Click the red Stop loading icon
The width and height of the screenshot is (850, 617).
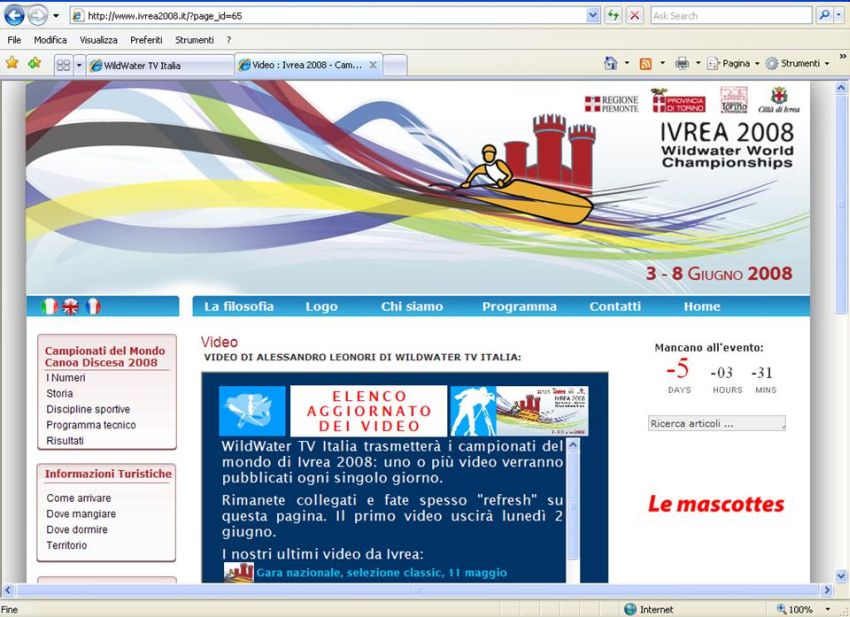(634, 16)
